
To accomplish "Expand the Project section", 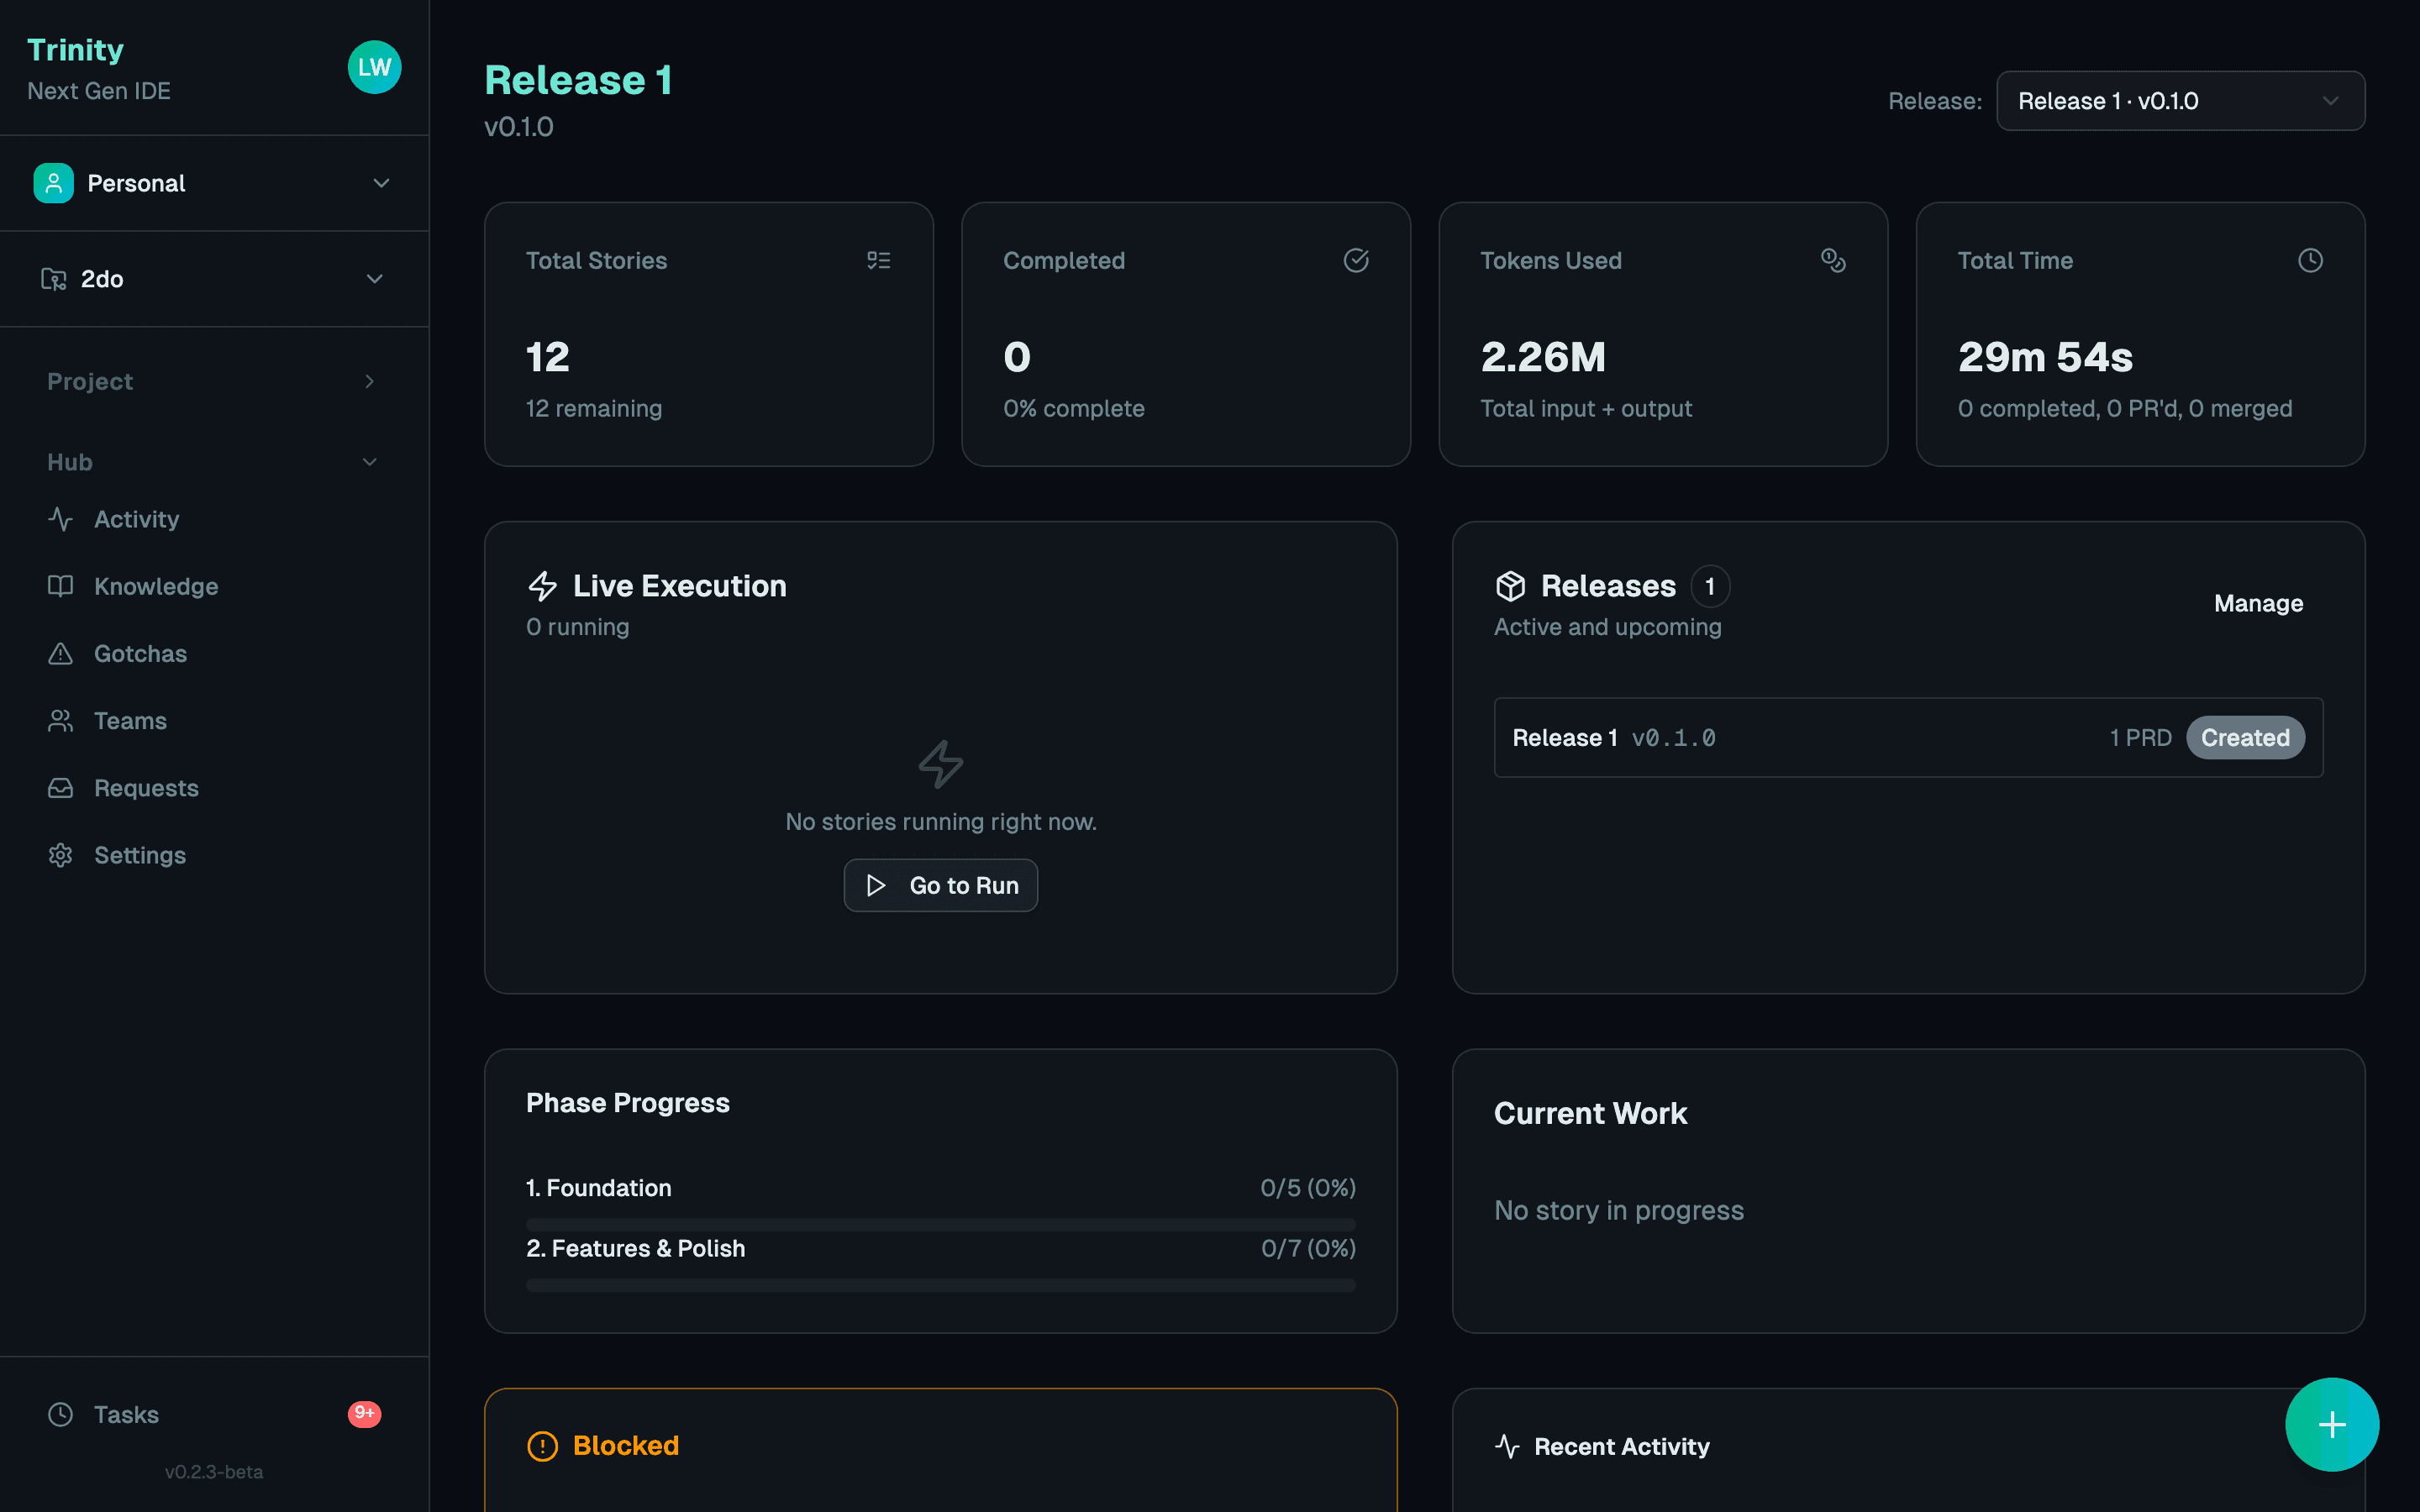I will click(214, 381).
